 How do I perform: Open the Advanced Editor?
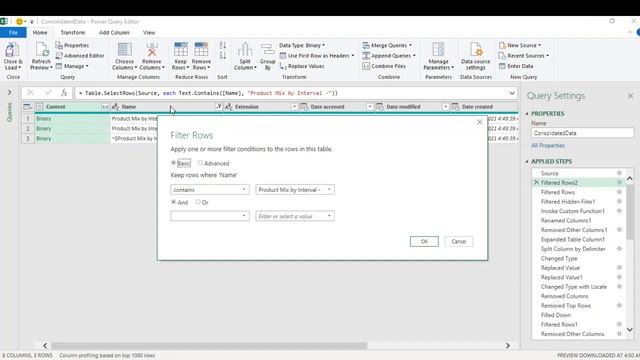(80, 56)
